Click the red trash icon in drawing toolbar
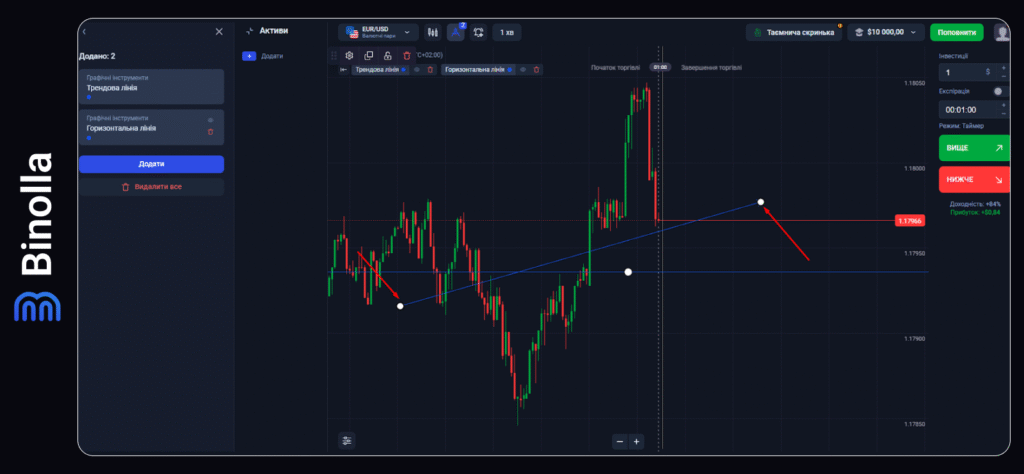This screenshot has width=1024, height=474. point(406,56)
